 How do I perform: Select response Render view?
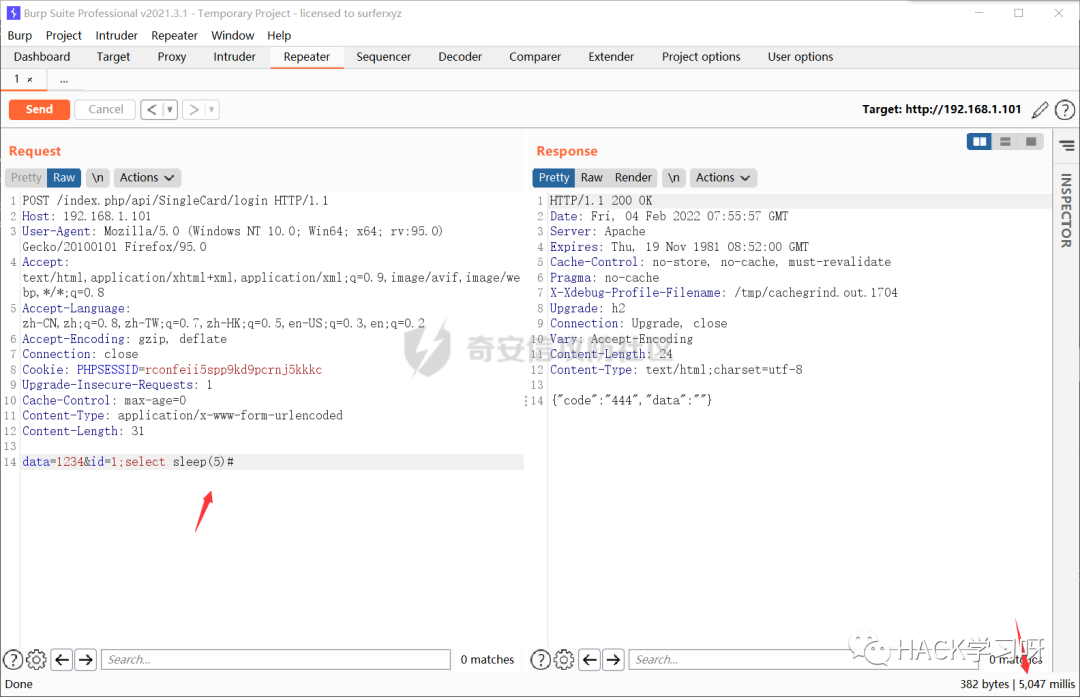633,178
